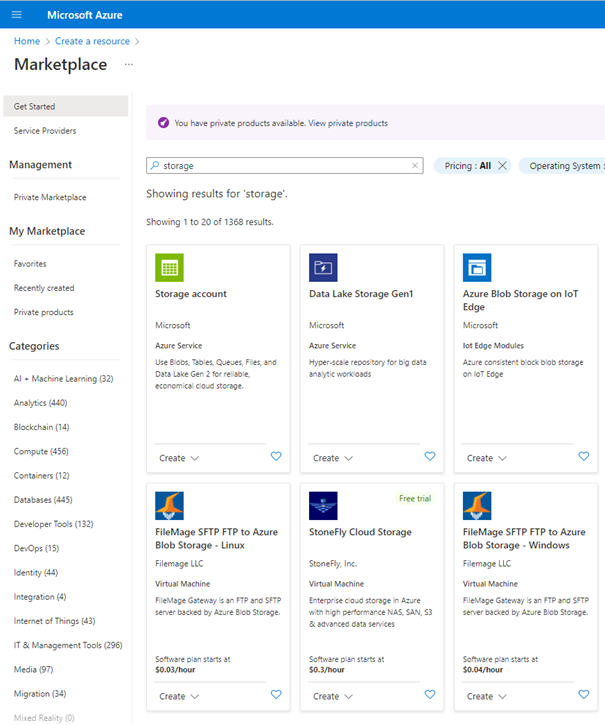Select Service Providers in the sidebar
The image size is (605, 725).
click(45, 131)
